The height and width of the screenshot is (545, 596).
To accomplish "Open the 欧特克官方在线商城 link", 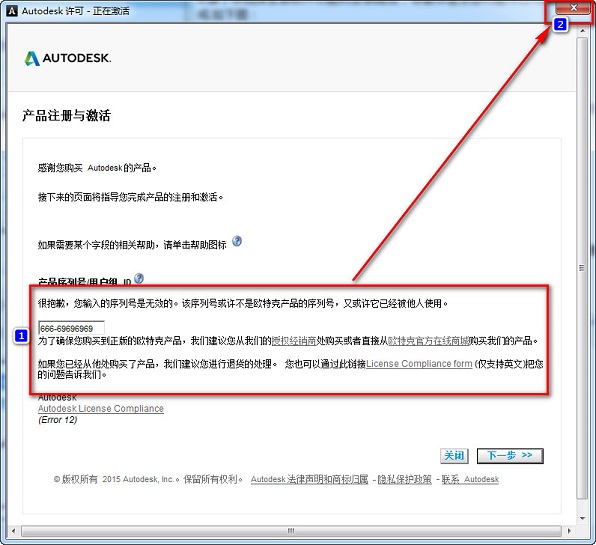I will 428,341.
